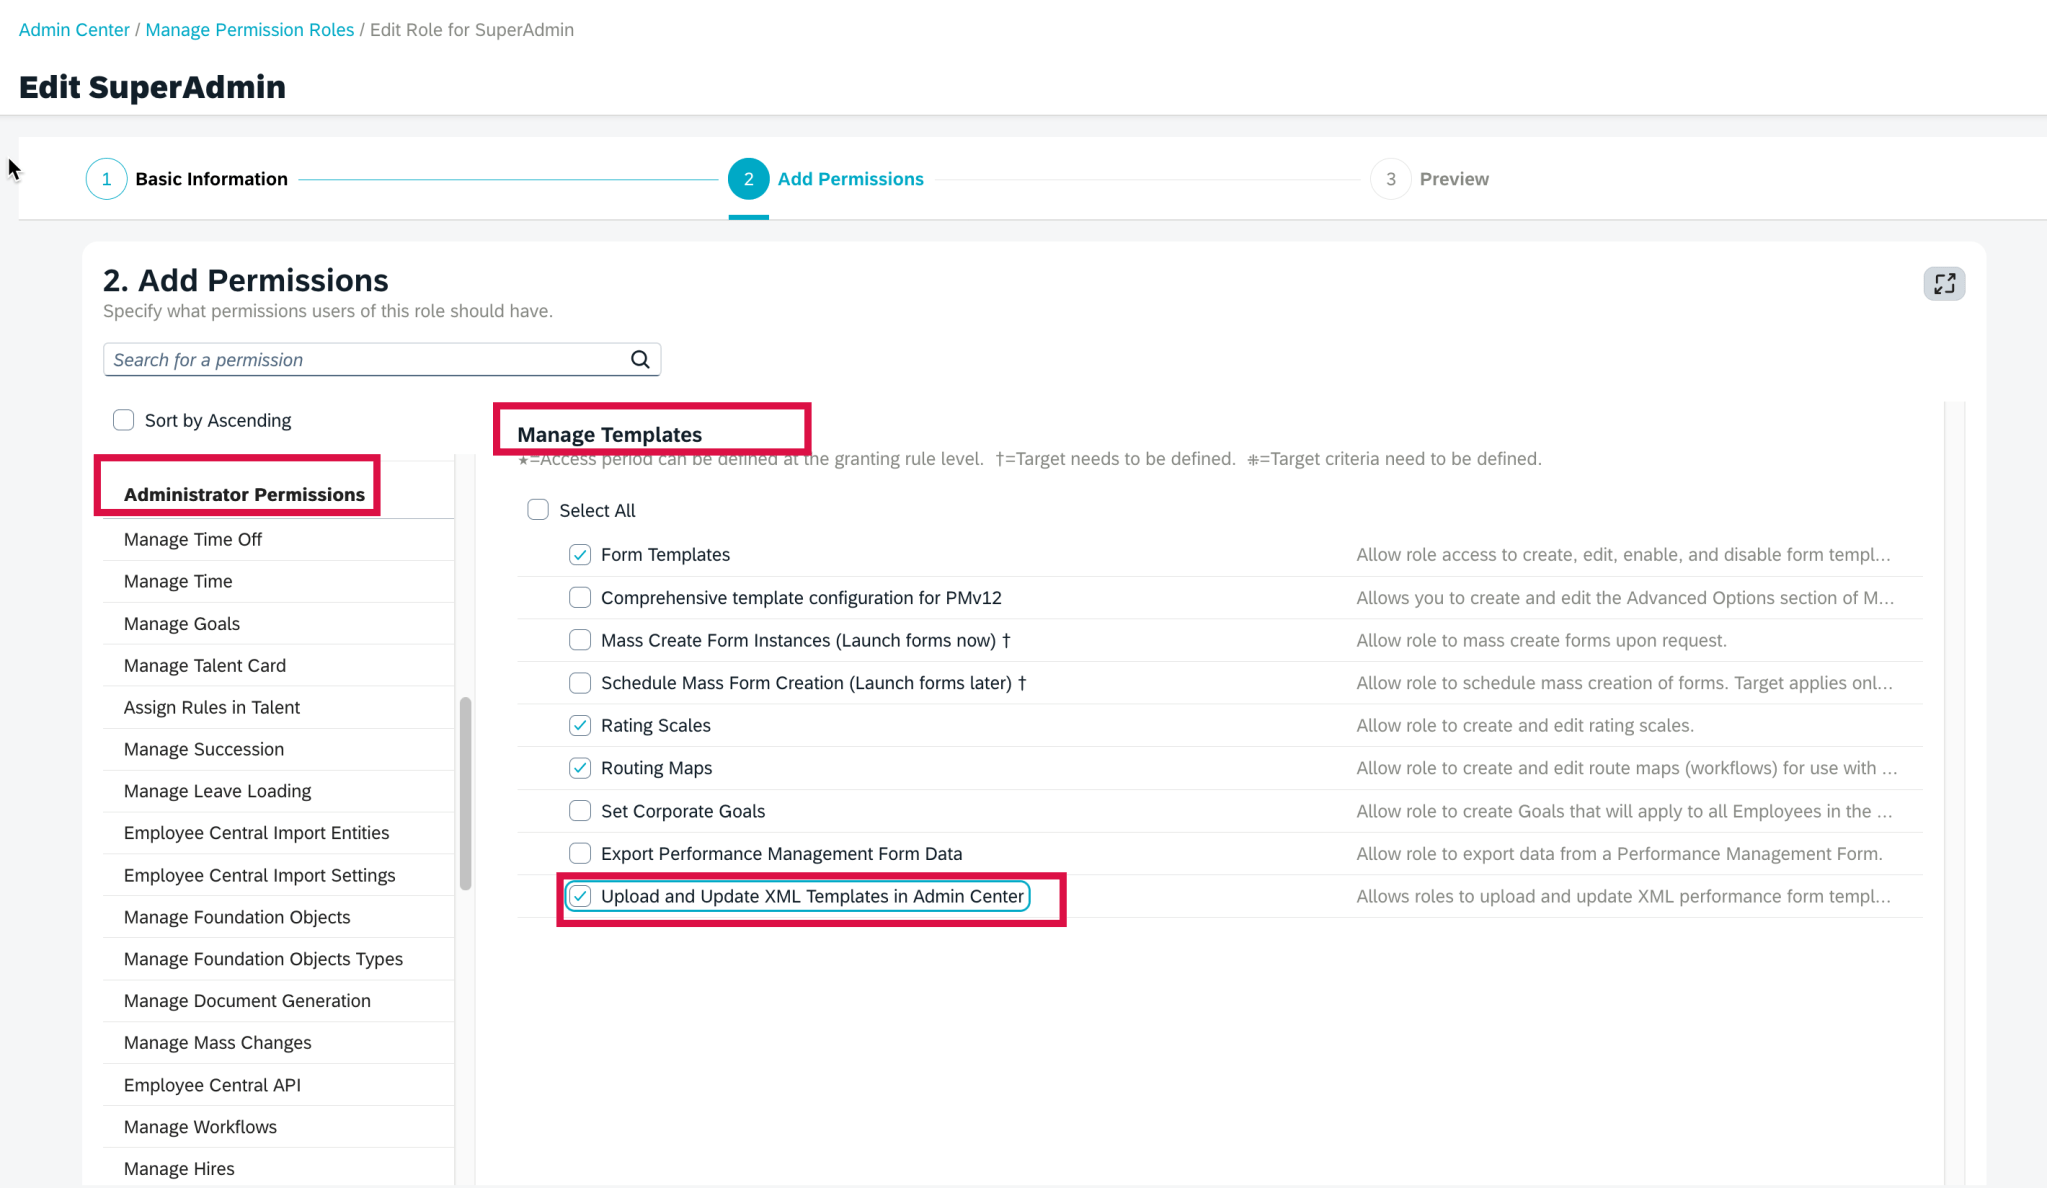Open Manage Permission Roles breadcrumb link

point(249,29)
